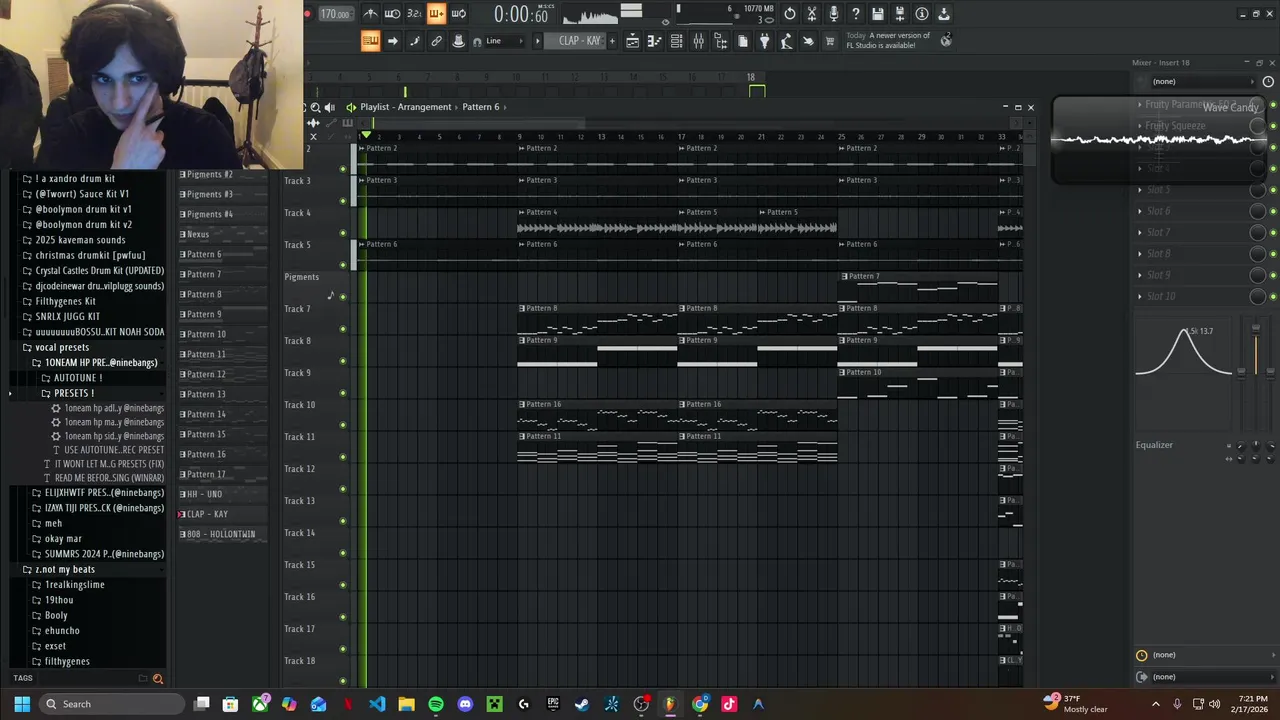Image resolution: width=1280 pixels, height=720 pixels.
Task: Enable wait for input before playing
Action: coord(392,14)
